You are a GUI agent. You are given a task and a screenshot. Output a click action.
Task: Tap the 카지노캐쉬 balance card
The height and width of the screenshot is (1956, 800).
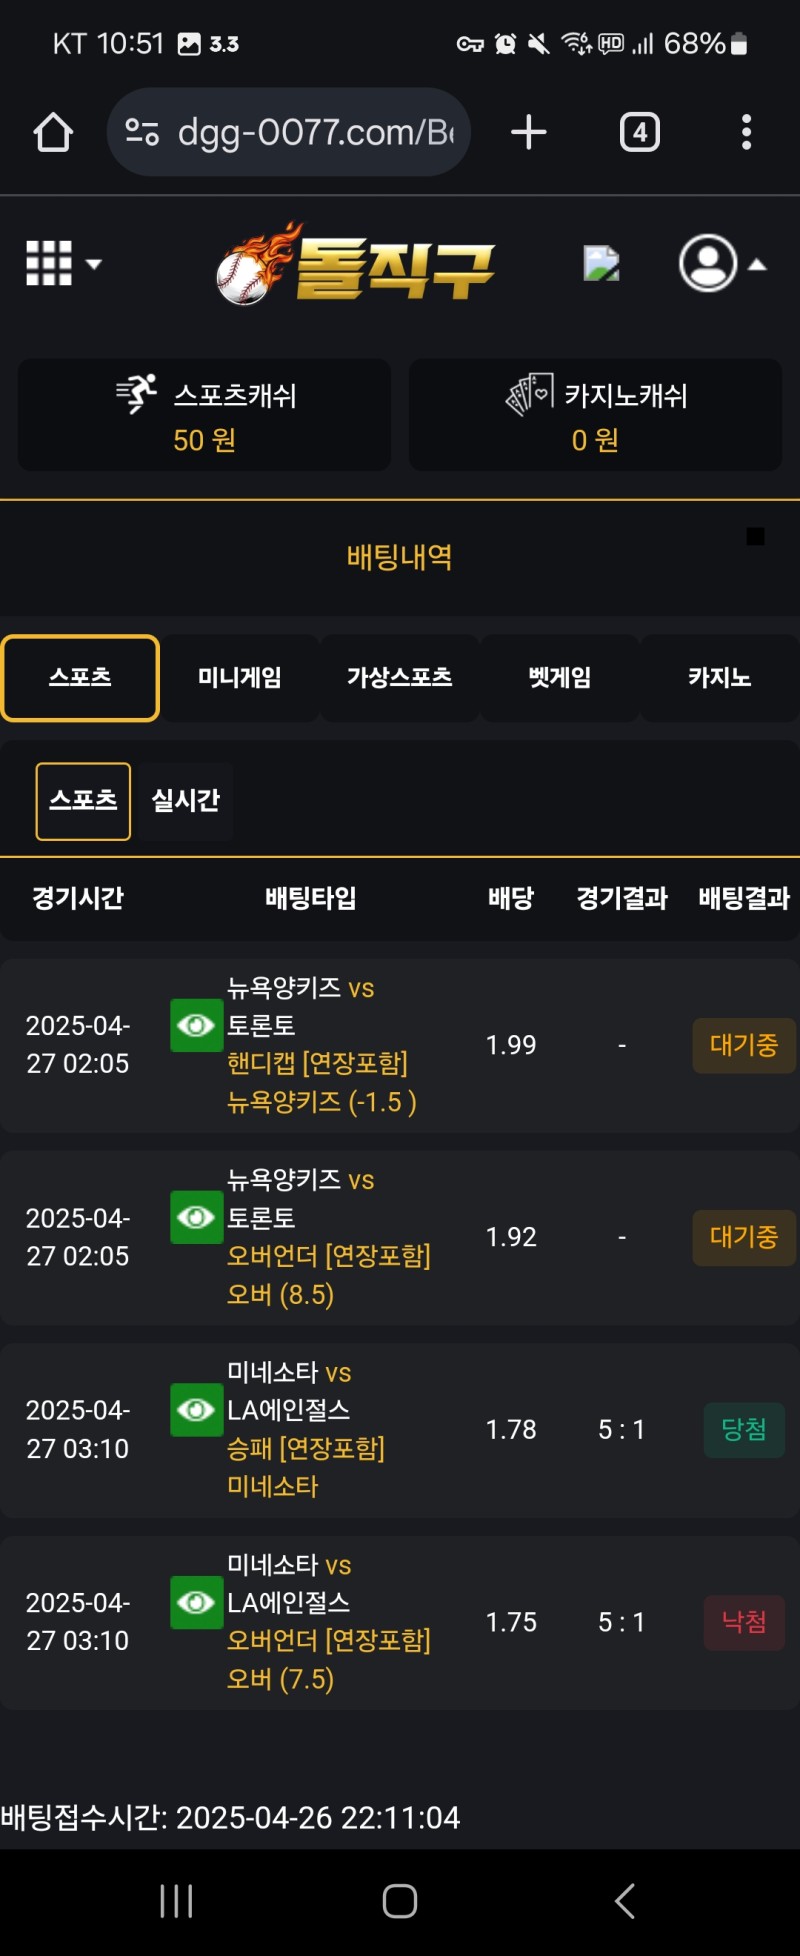point(595,415)
